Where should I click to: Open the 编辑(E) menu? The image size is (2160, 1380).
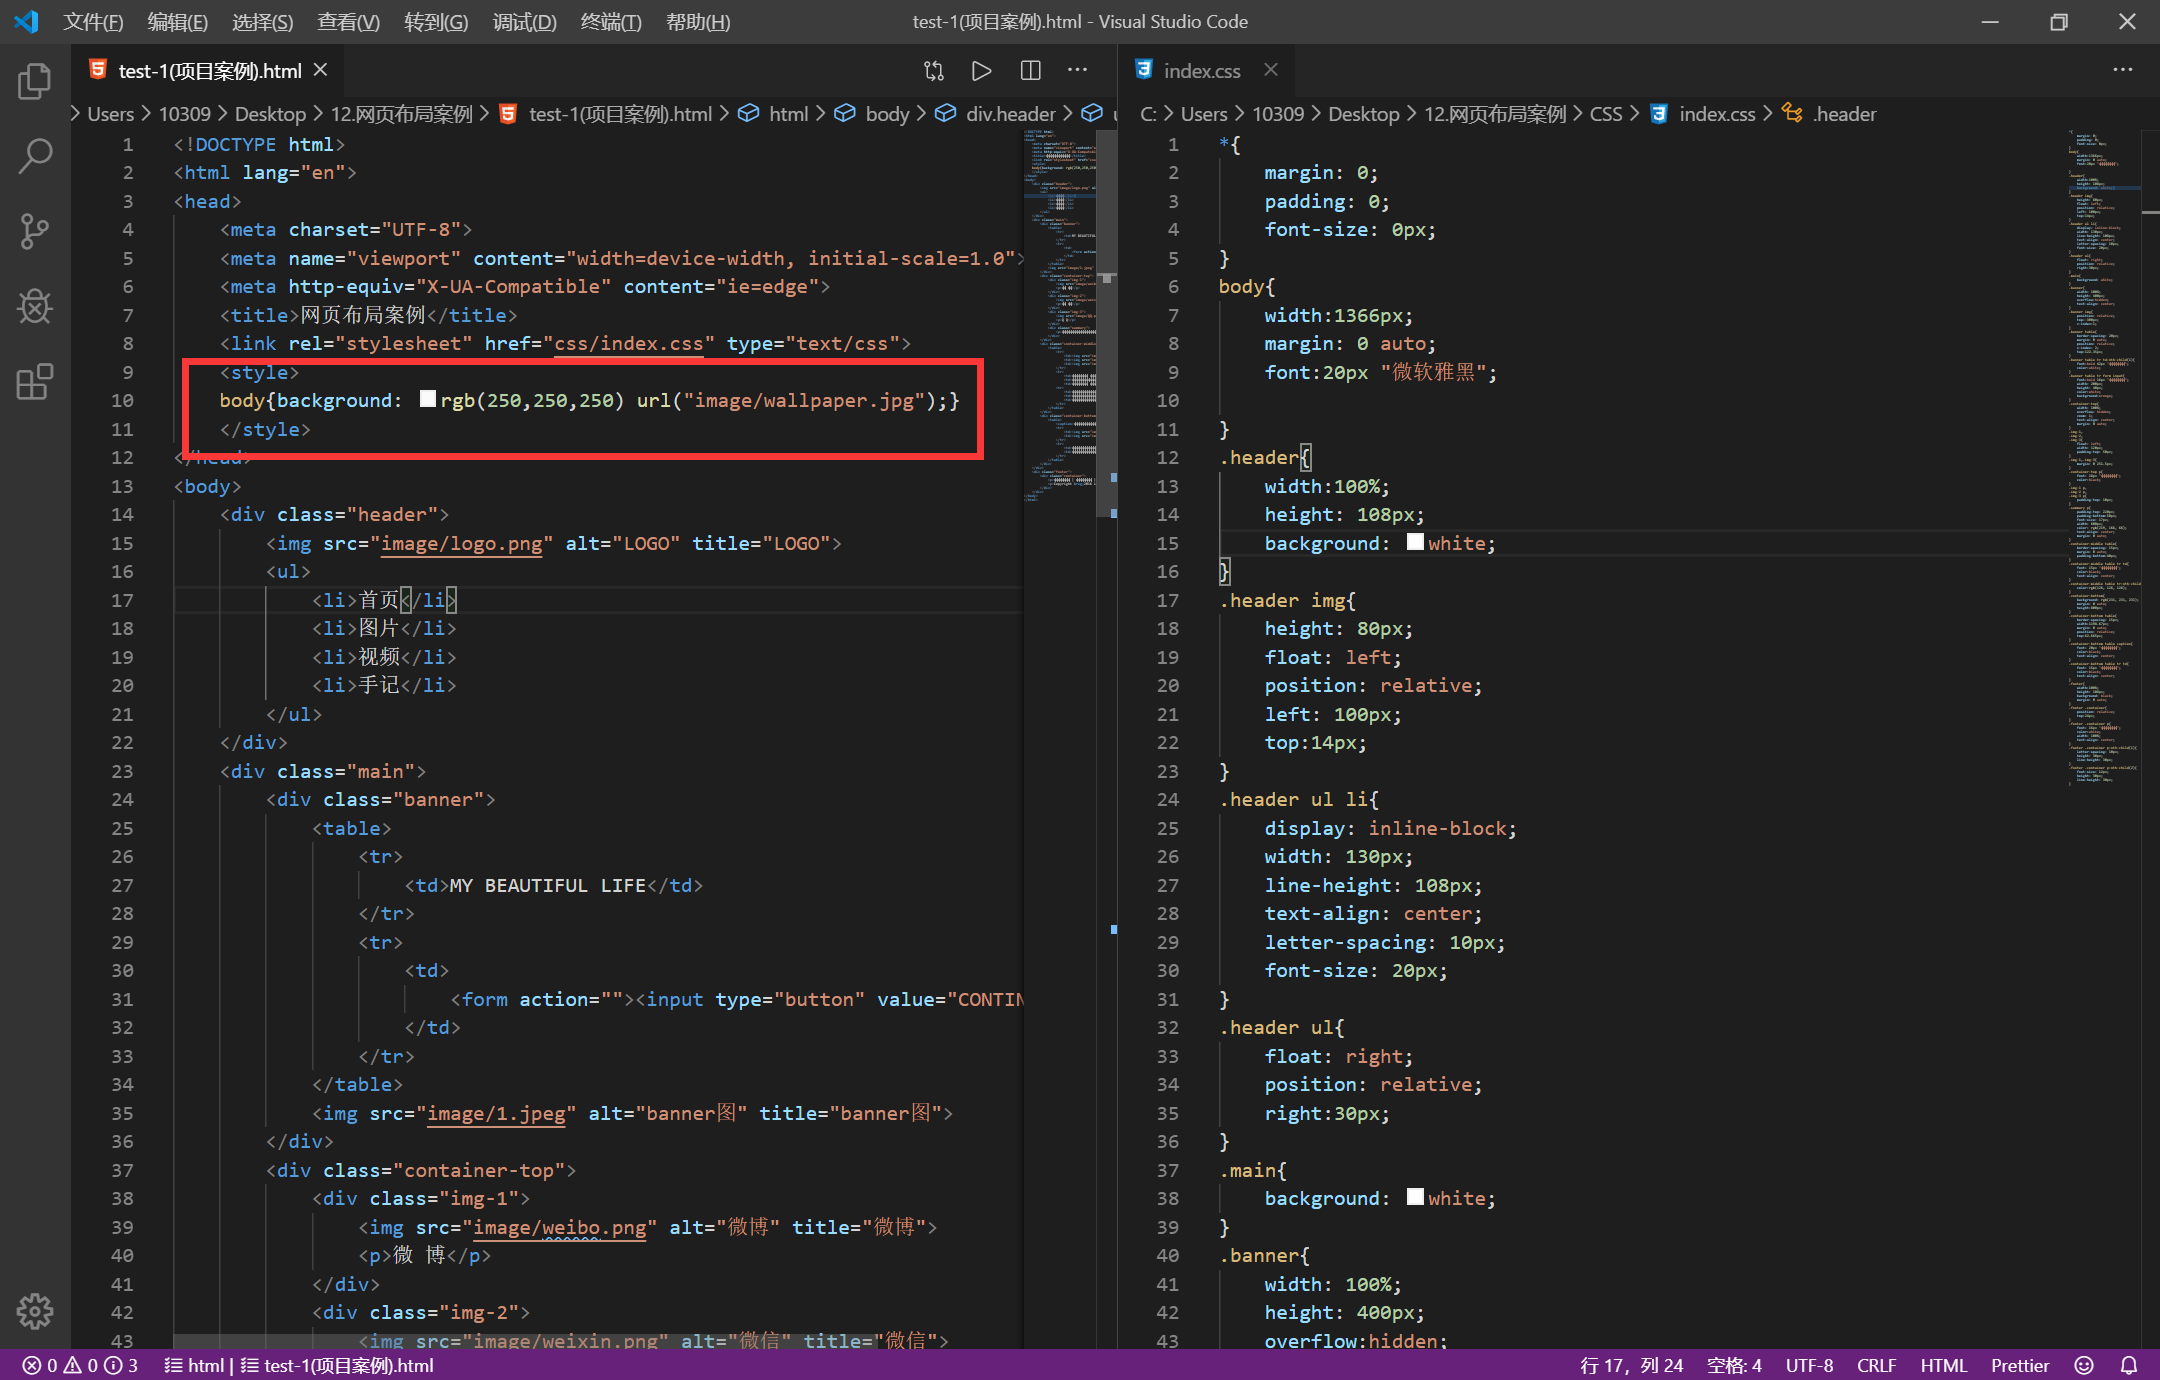177,22
